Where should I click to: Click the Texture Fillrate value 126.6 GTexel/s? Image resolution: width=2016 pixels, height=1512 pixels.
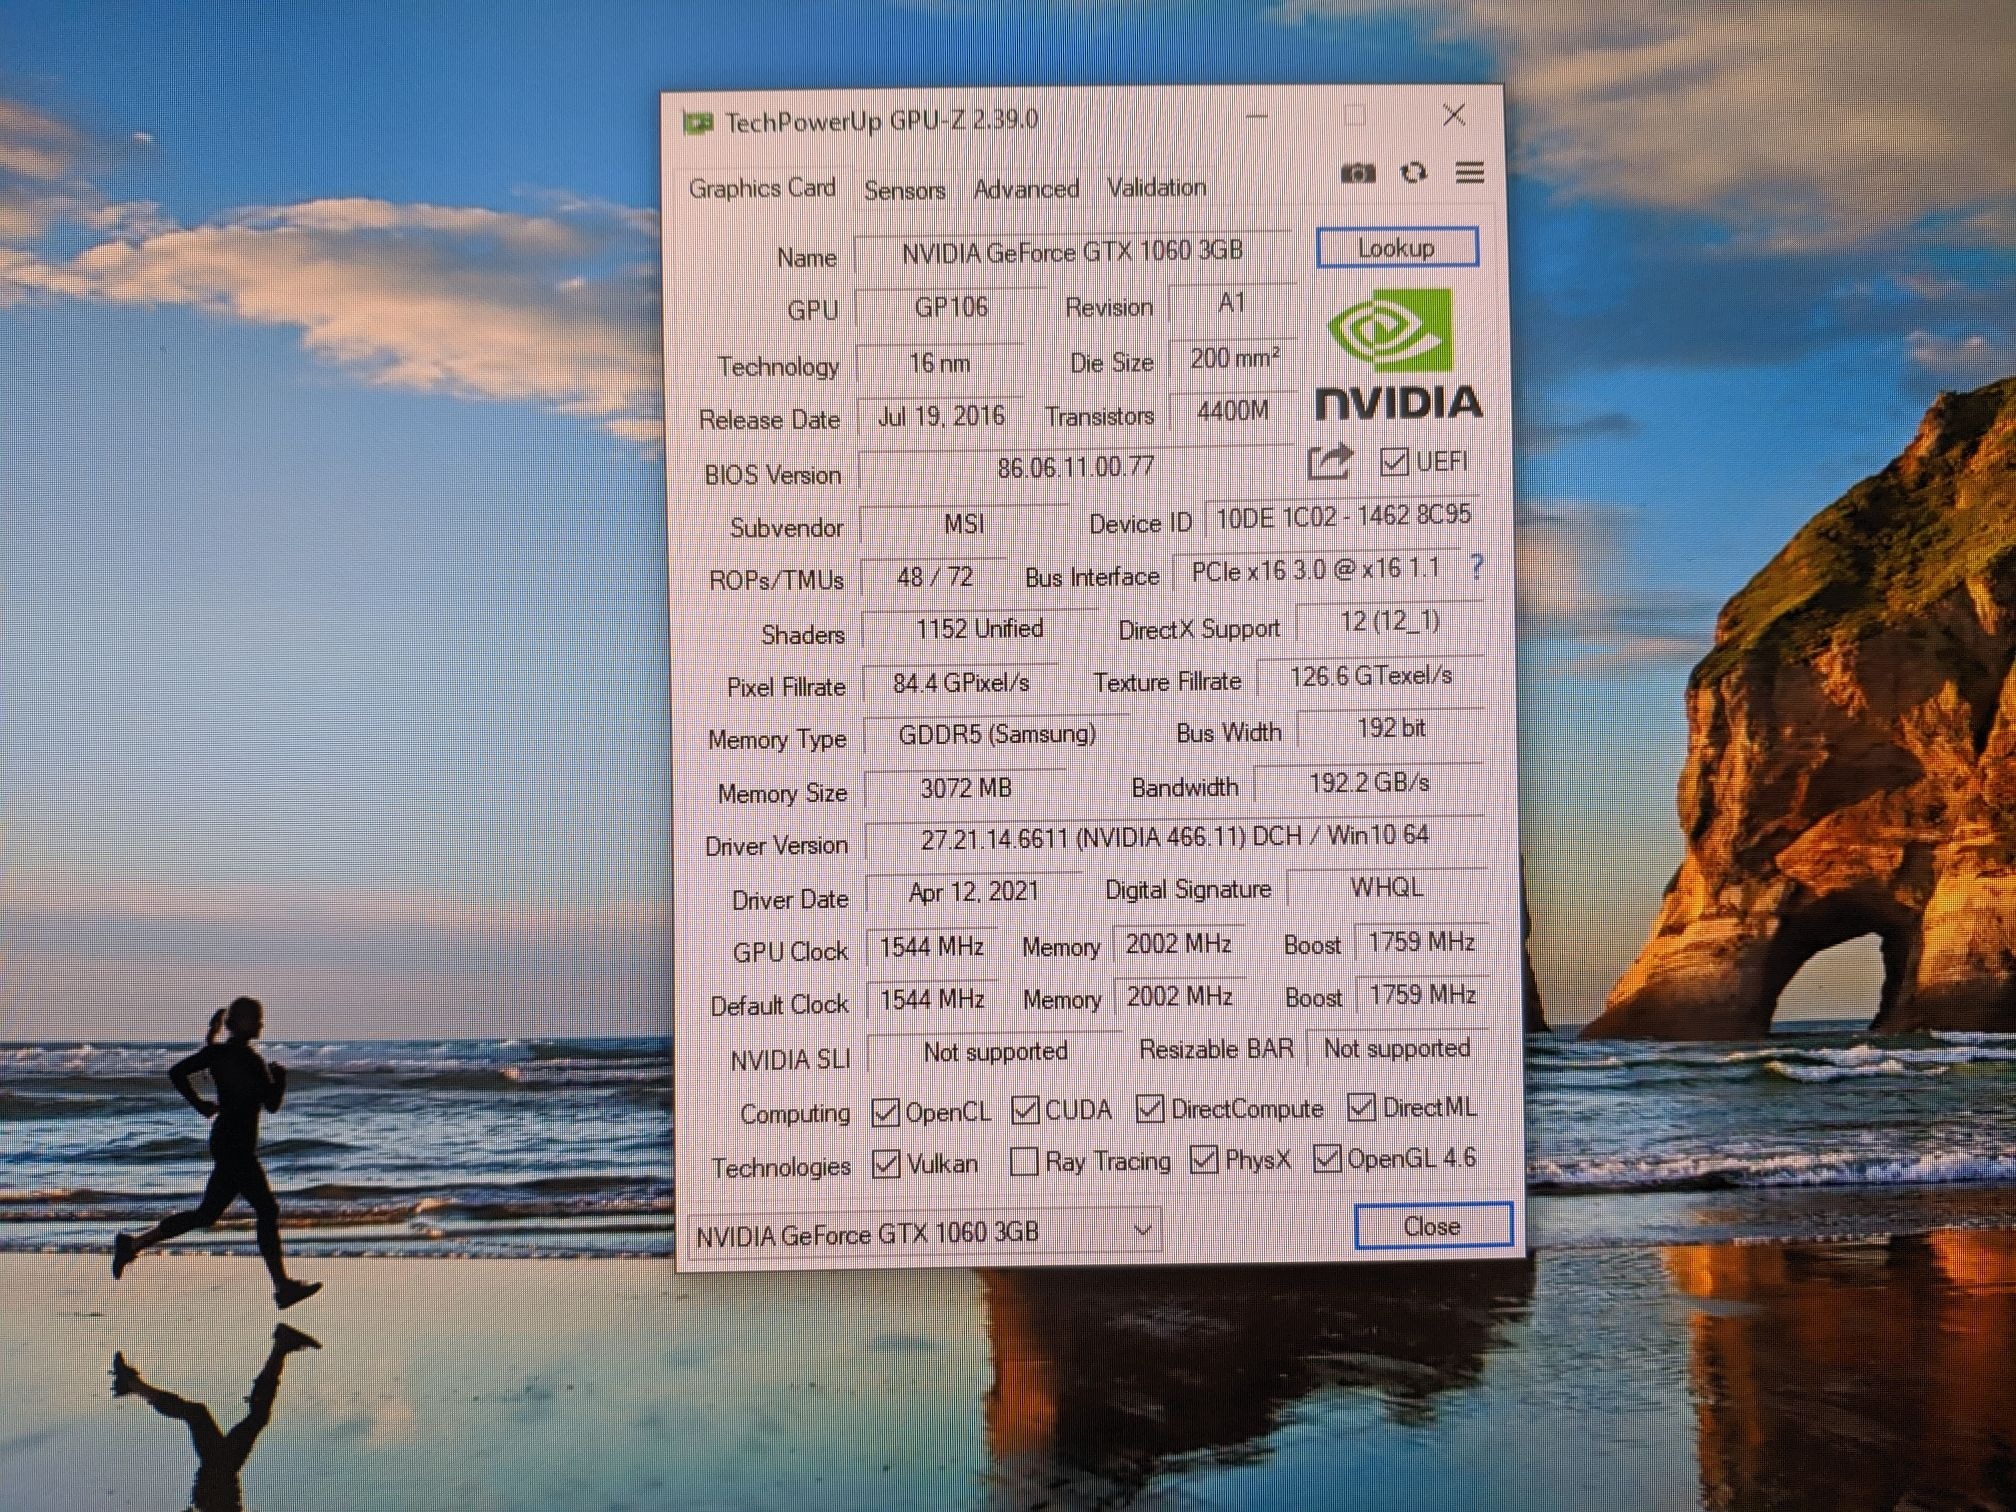click(1370, 676)
